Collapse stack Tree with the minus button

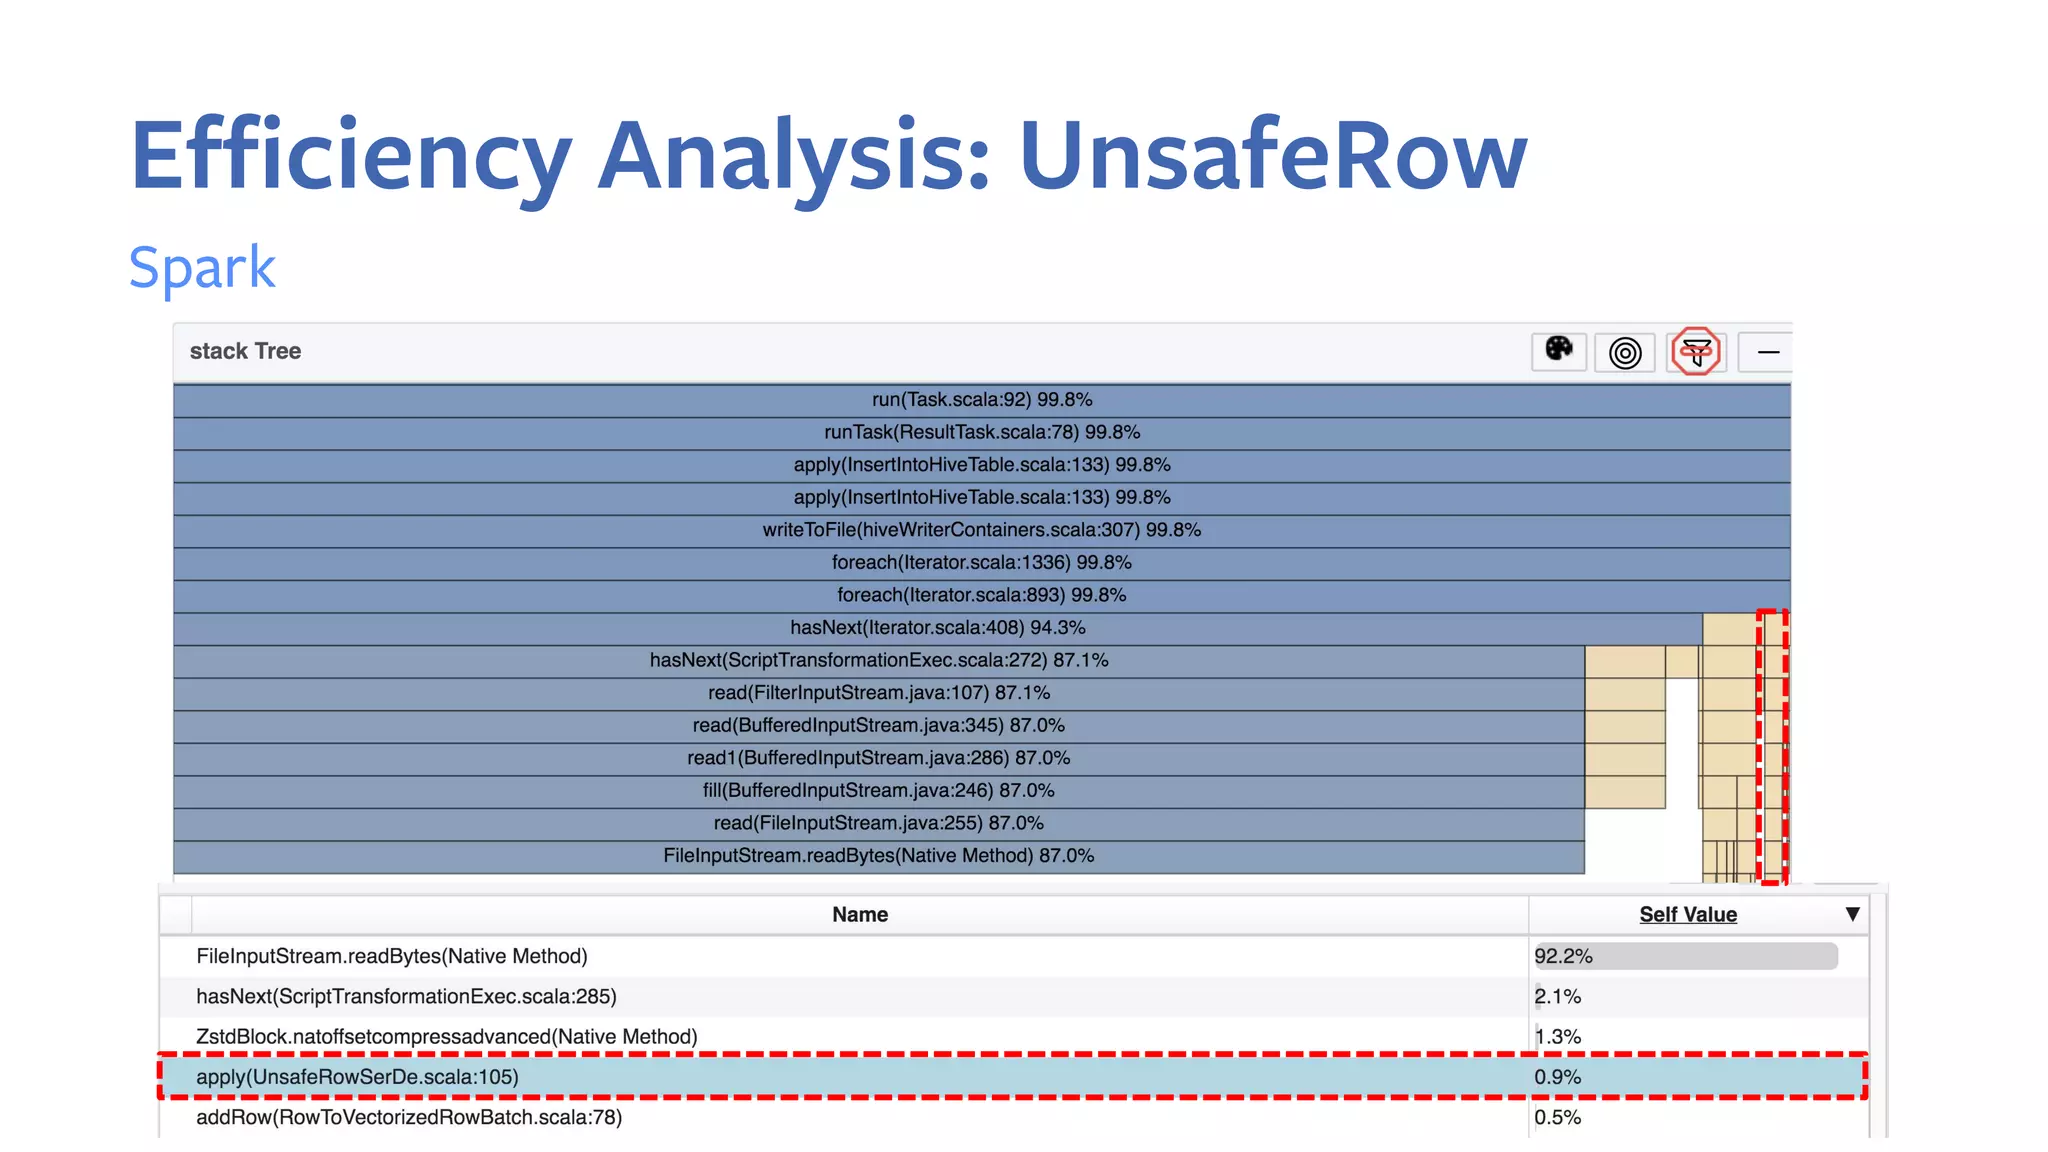[x=1767, y=352]
